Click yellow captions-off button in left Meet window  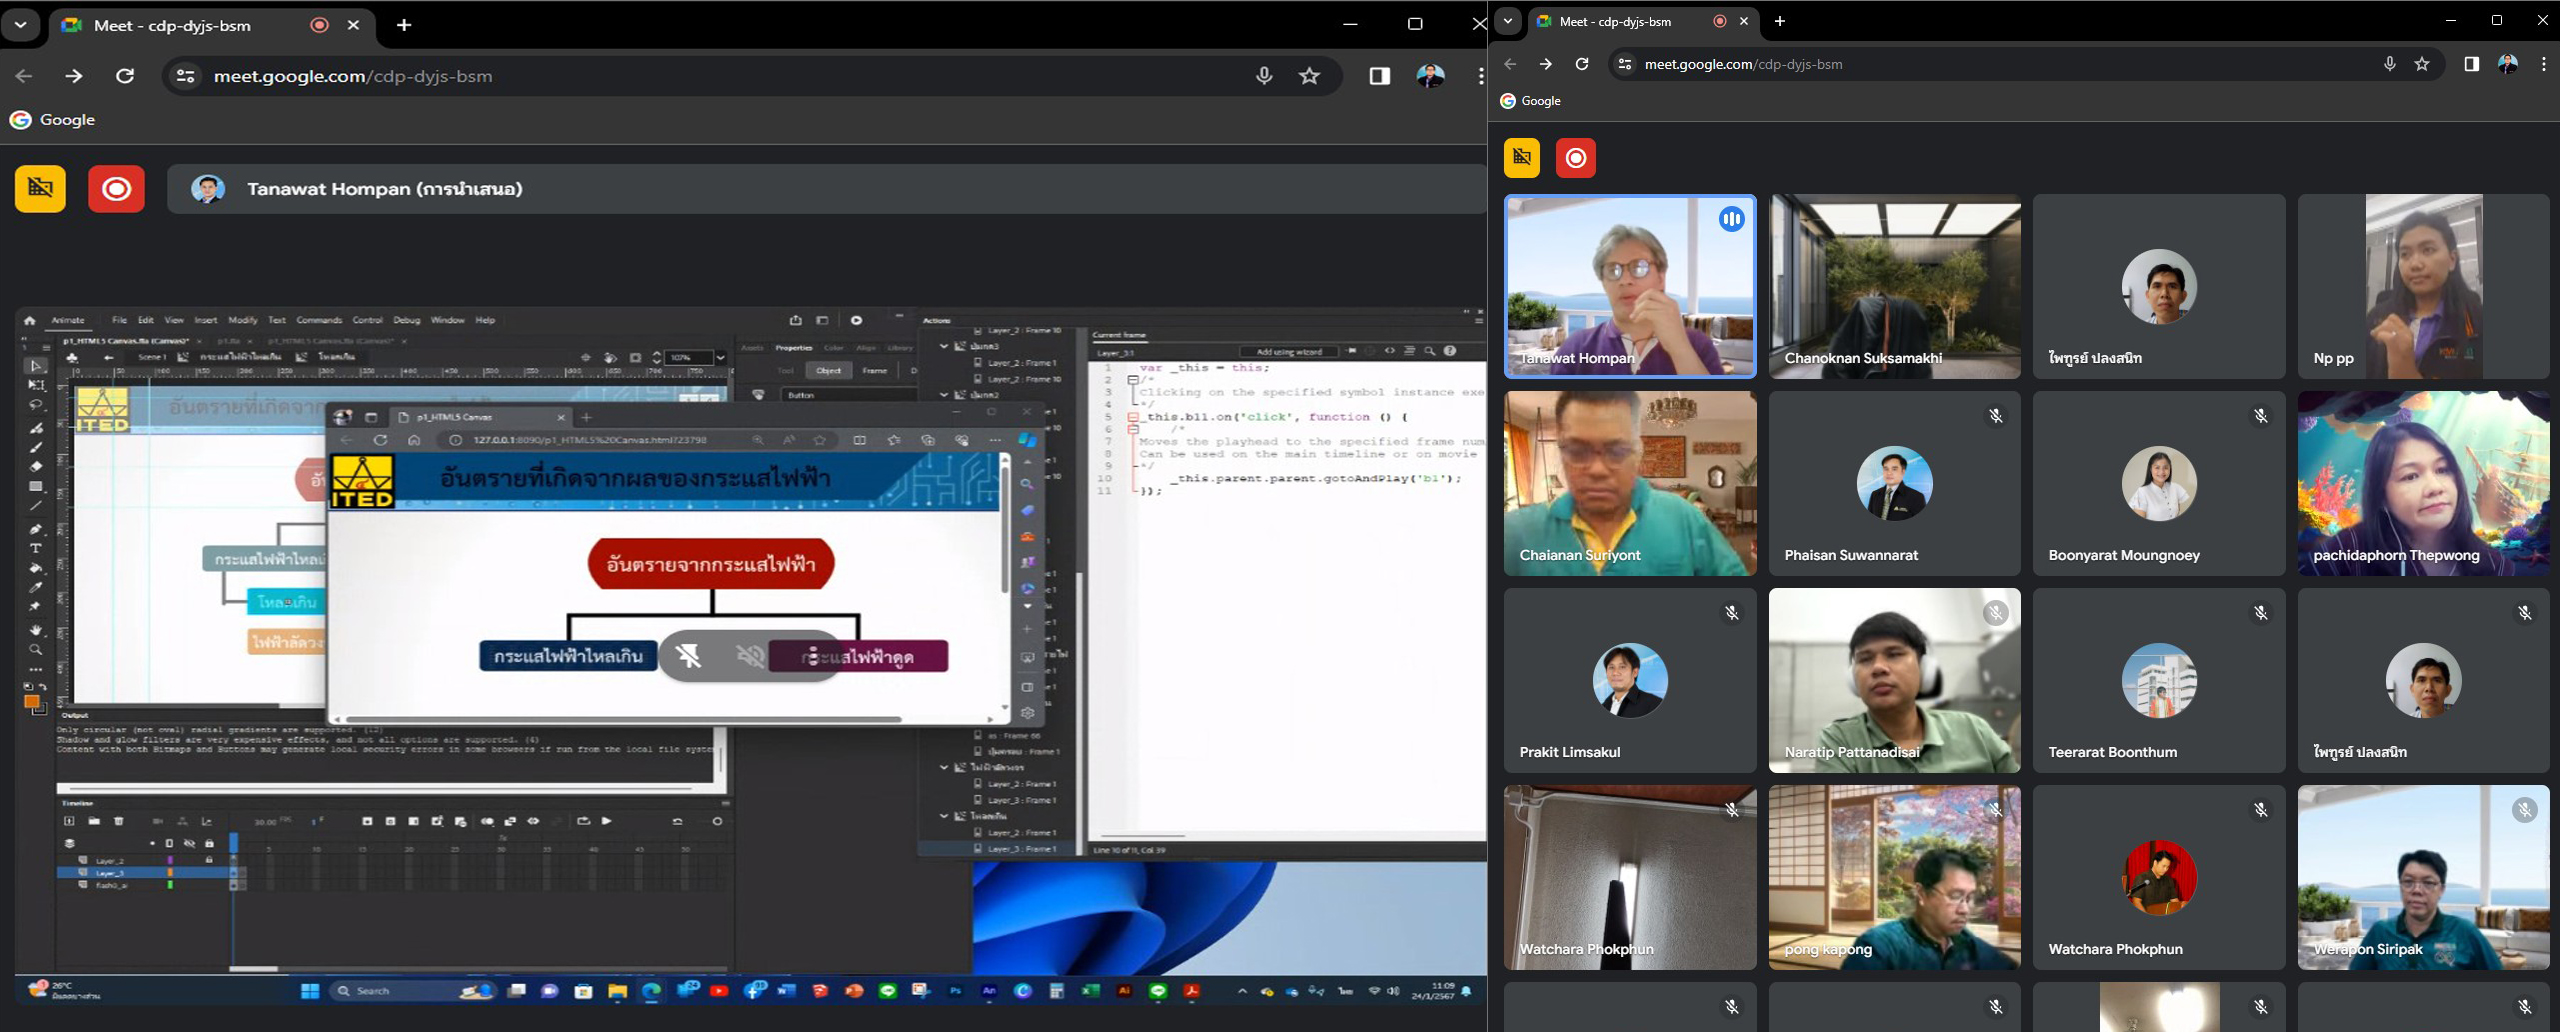pos(40,188)
